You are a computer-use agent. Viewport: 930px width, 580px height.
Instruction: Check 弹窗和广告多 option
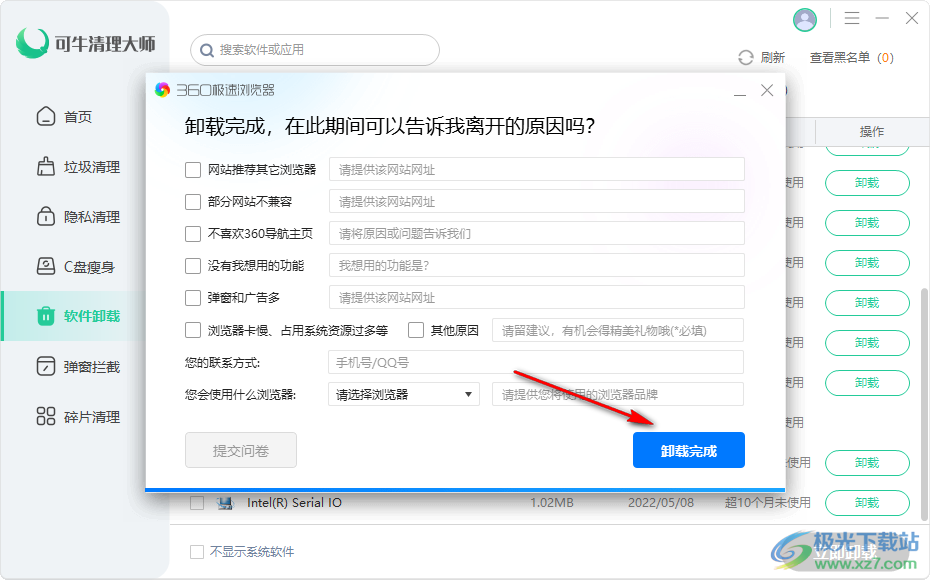pos(193,298)
